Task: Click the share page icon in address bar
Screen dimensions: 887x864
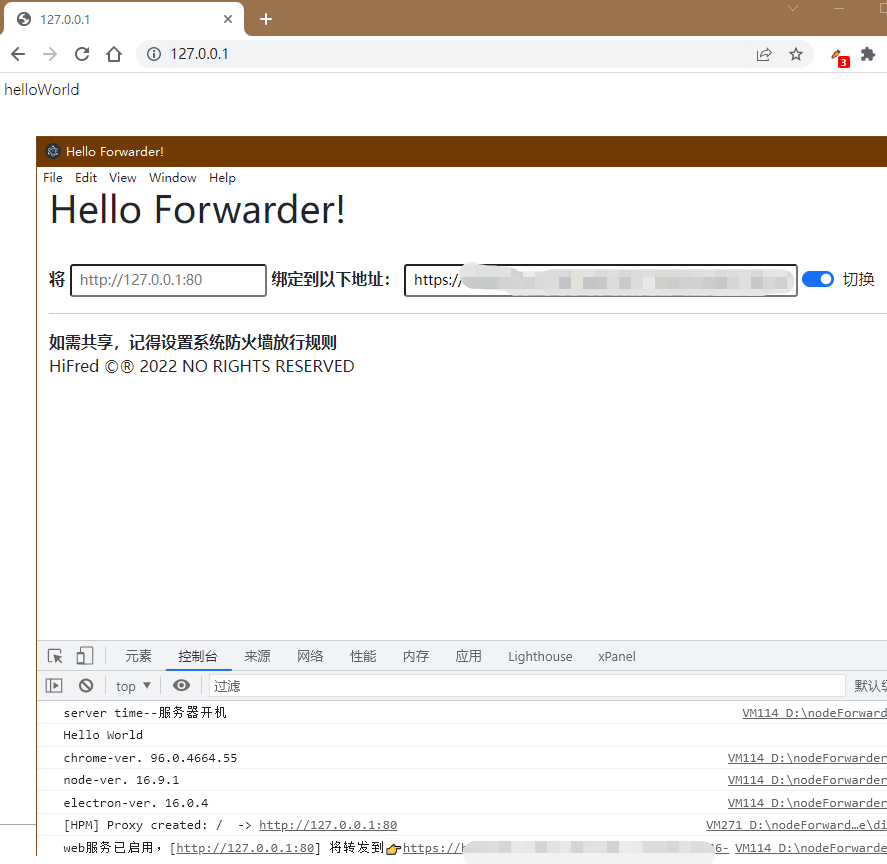Action: (764, 54)
